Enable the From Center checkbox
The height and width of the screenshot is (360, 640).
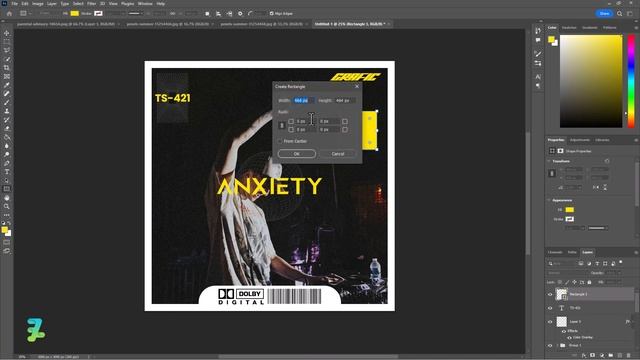point(280,141)
